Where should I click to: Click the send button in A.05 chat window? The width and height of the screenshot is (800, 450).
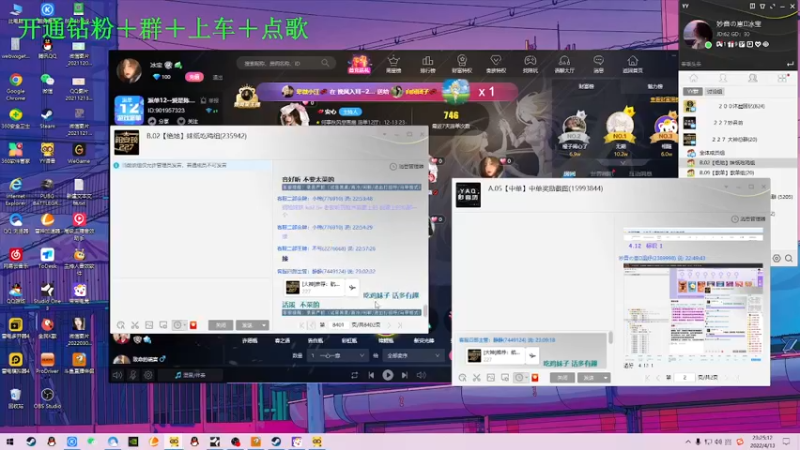click(x=589, y=378)
